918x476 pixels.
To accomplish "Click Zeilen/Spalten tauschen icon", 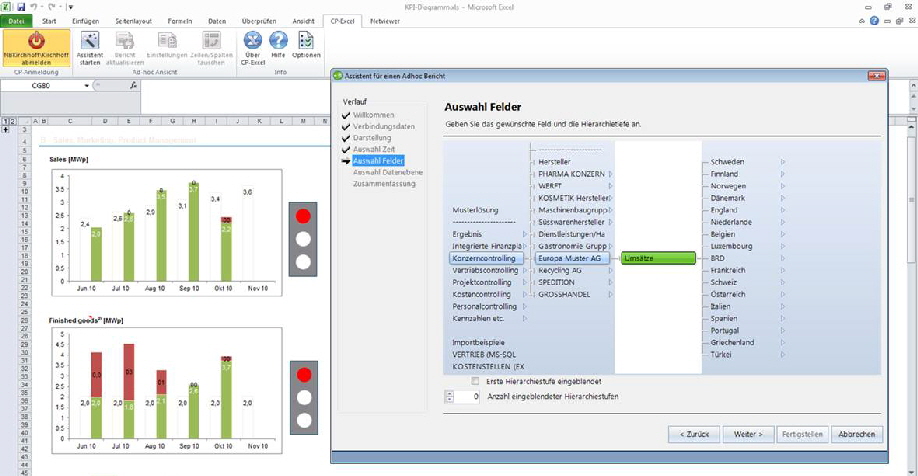I will [x=211, y=40].
